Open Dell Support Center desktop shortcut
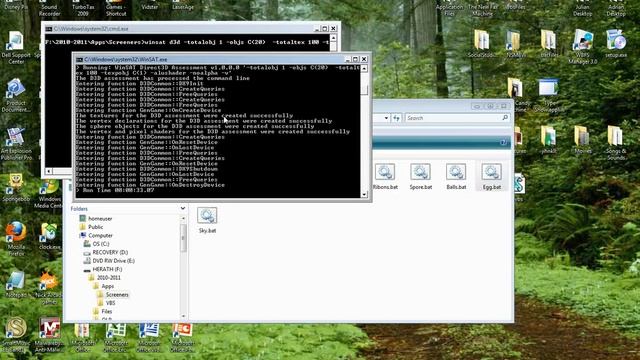640x360 pixels. pos(16,47)
